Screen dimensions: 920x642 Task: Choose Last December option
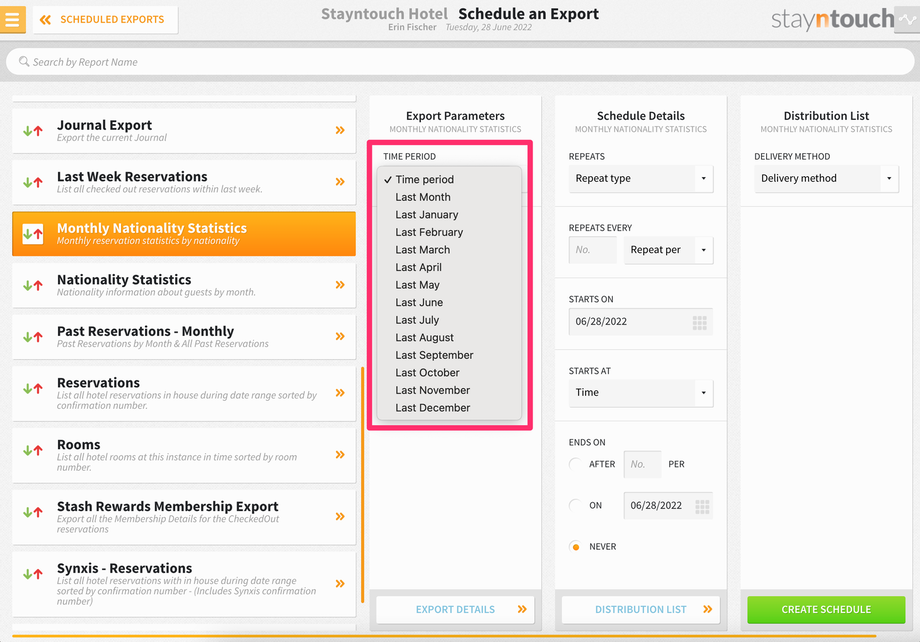449,408
